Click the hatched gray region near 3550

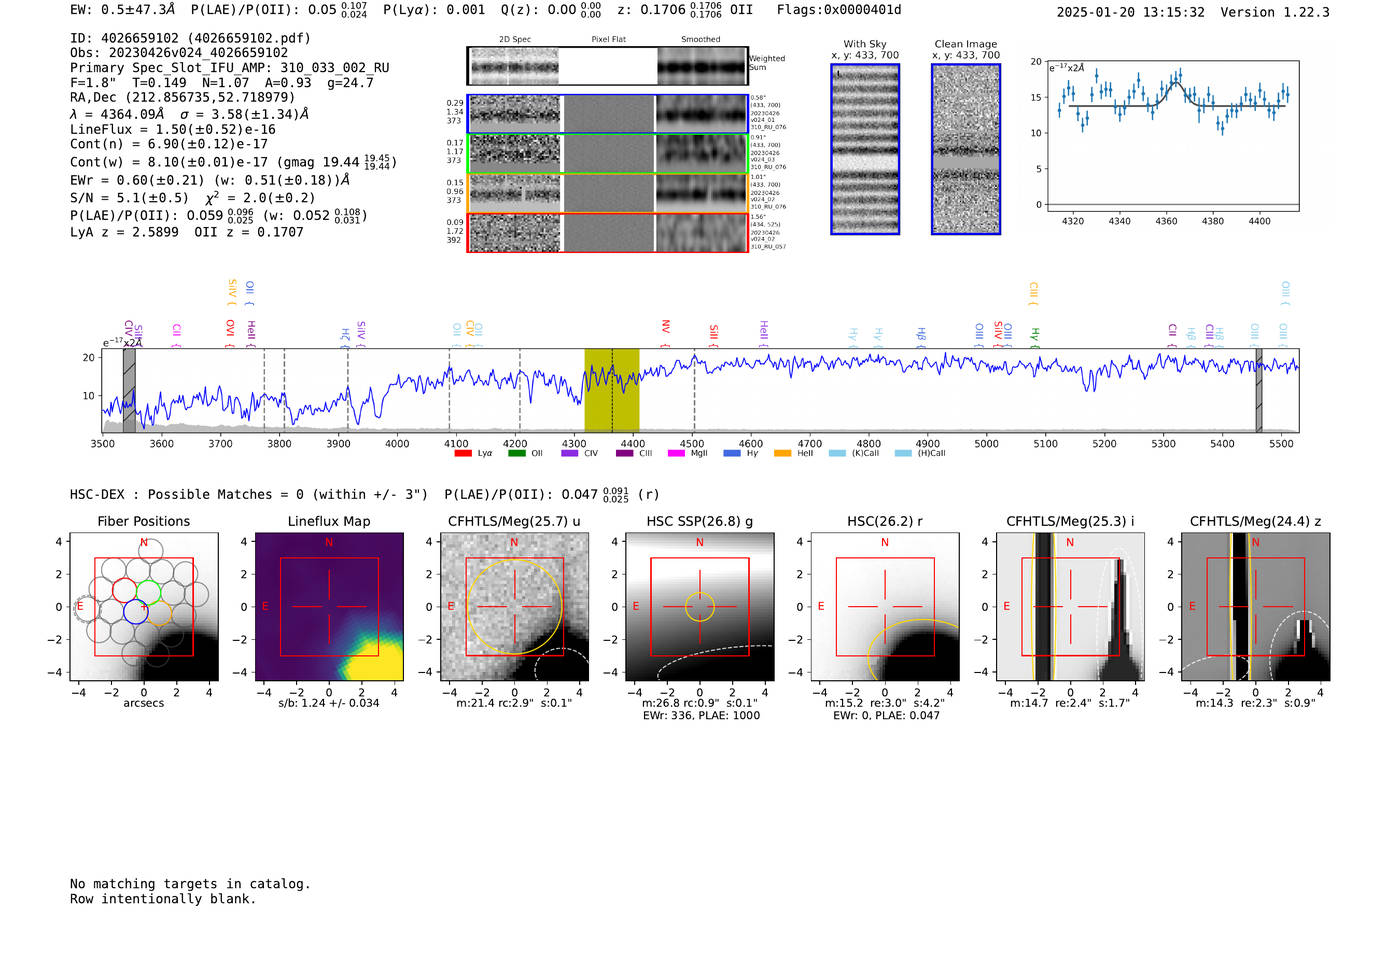pyautogui.click(x=129, y=390)
